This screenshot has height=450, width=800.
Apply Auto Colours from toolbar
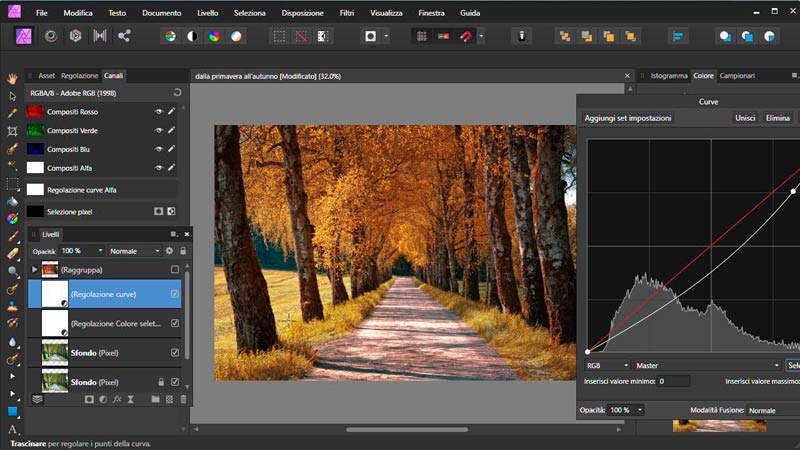tap(214, 36)
